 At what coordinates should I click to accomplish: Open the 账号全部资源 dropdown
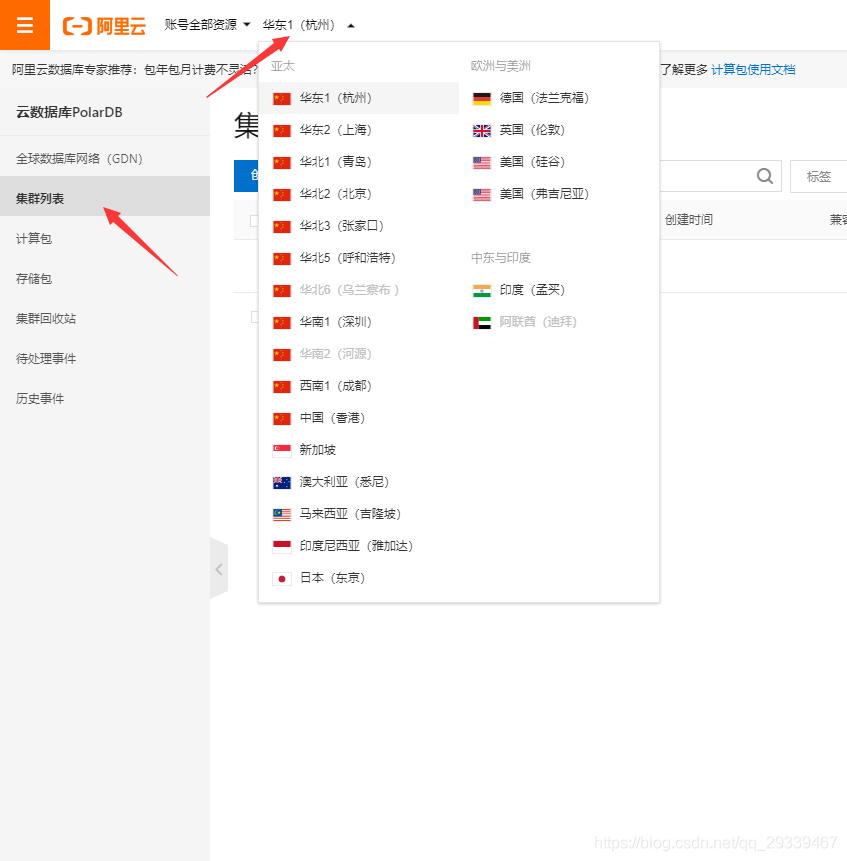click(x=207, y=25)
